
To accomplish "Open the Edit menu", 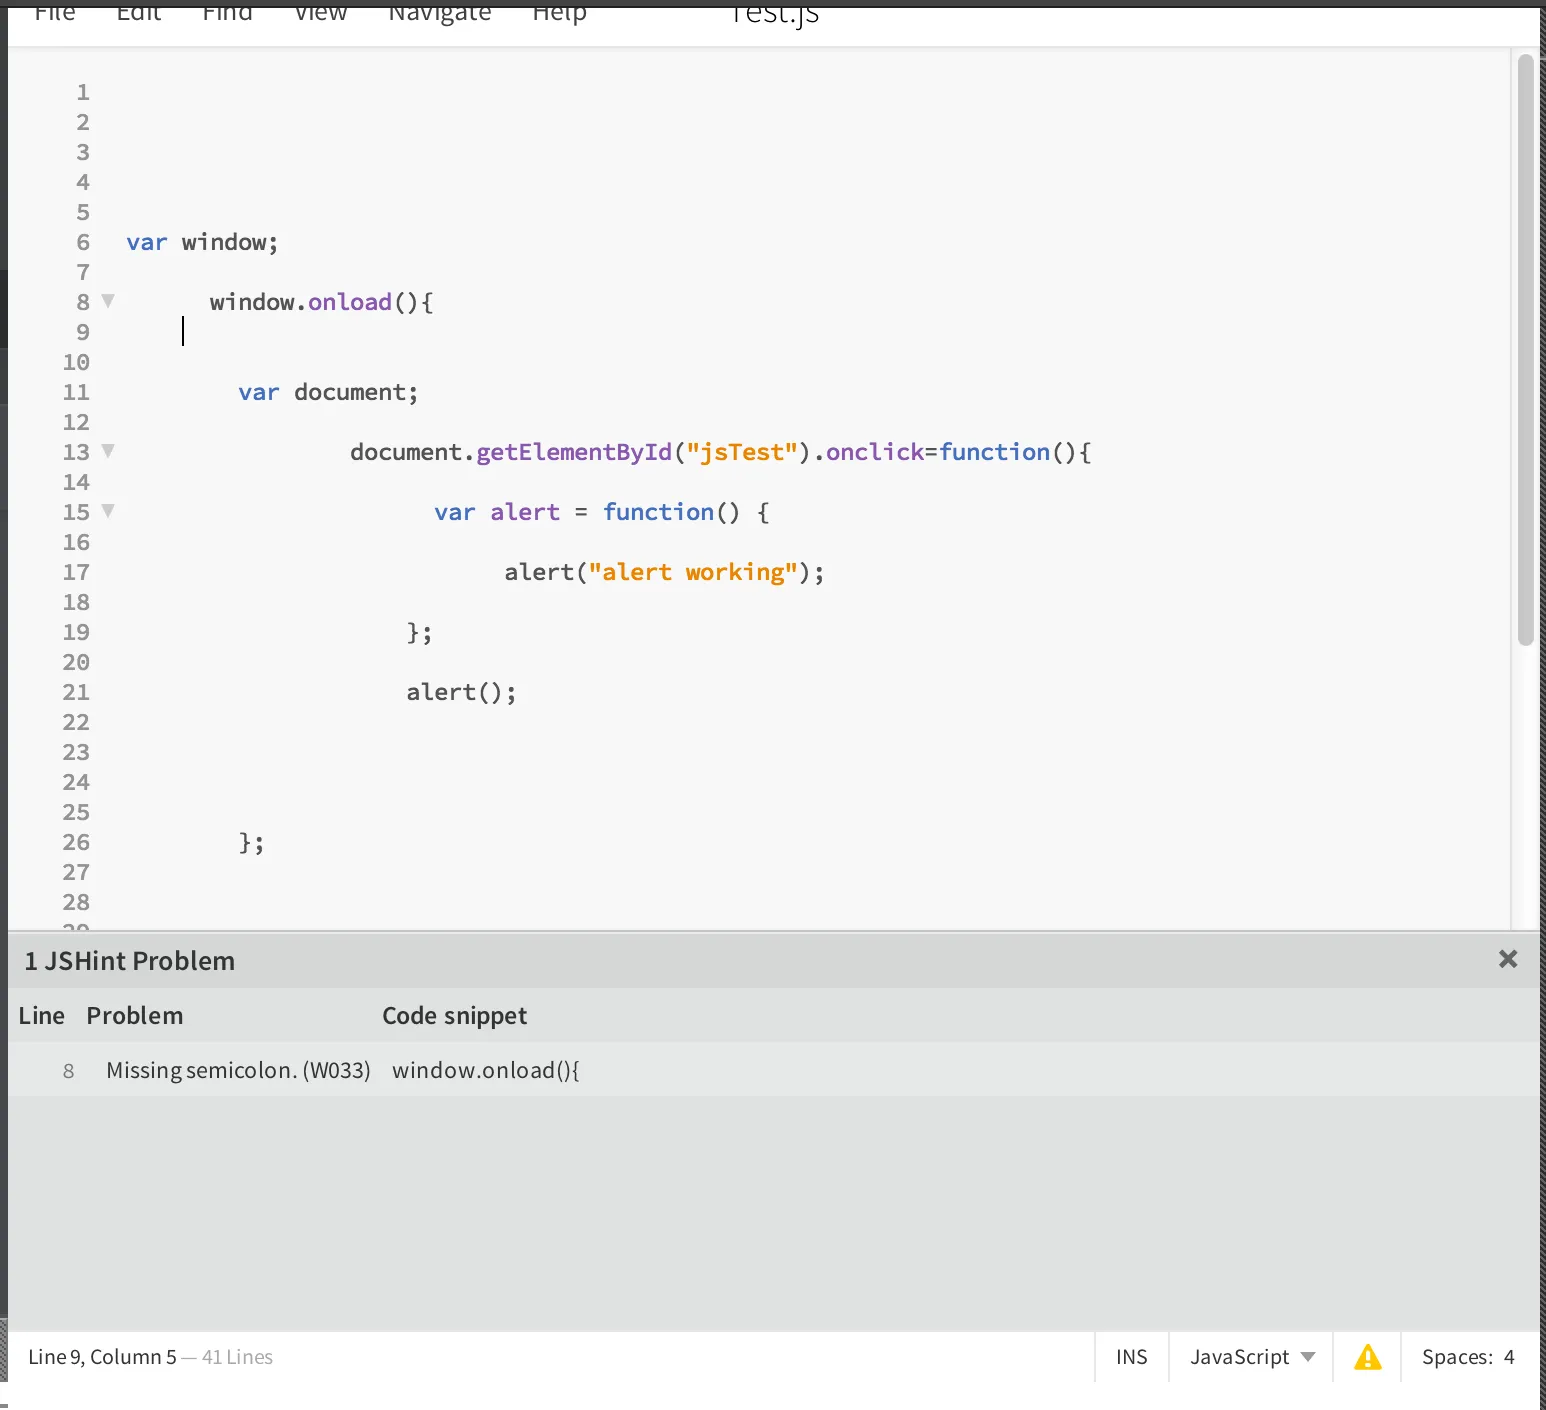I will [139, 13].
